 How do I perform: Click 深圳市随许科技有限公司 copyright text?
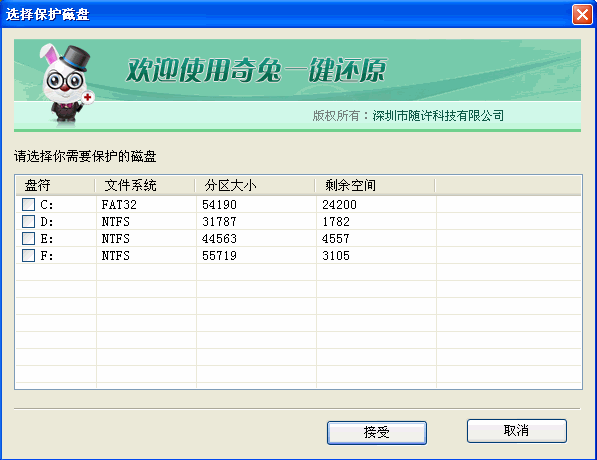click(438, 115)
